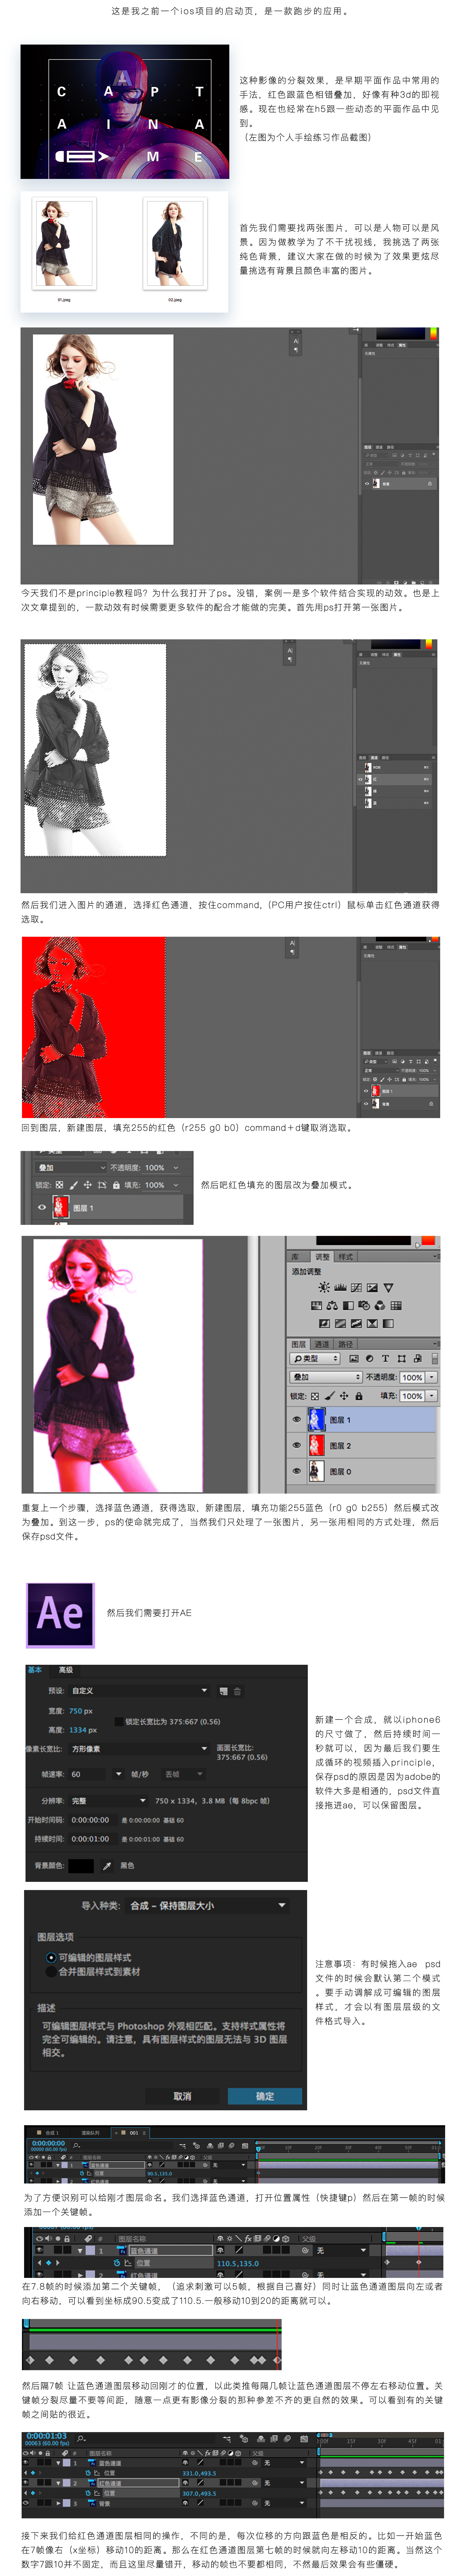460x2576 pixels.
Task: Open the 像素长宽比 方形像素 dropdown
Action: (139, 1749)
